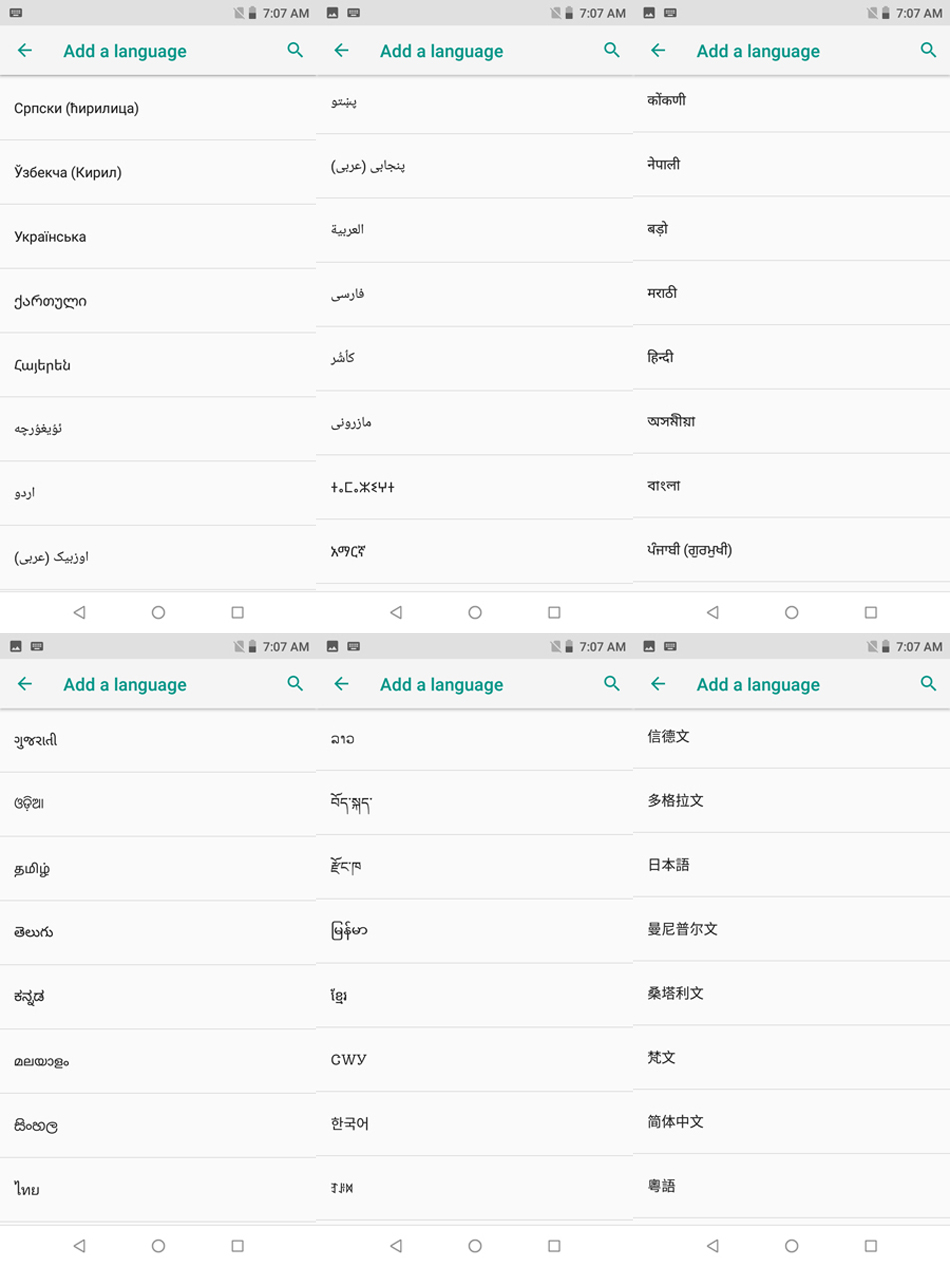Choose தமிழ் language entry
The width and height of the screenshot is (950, 1267).
pyautogui.click(x=158, y=868)
